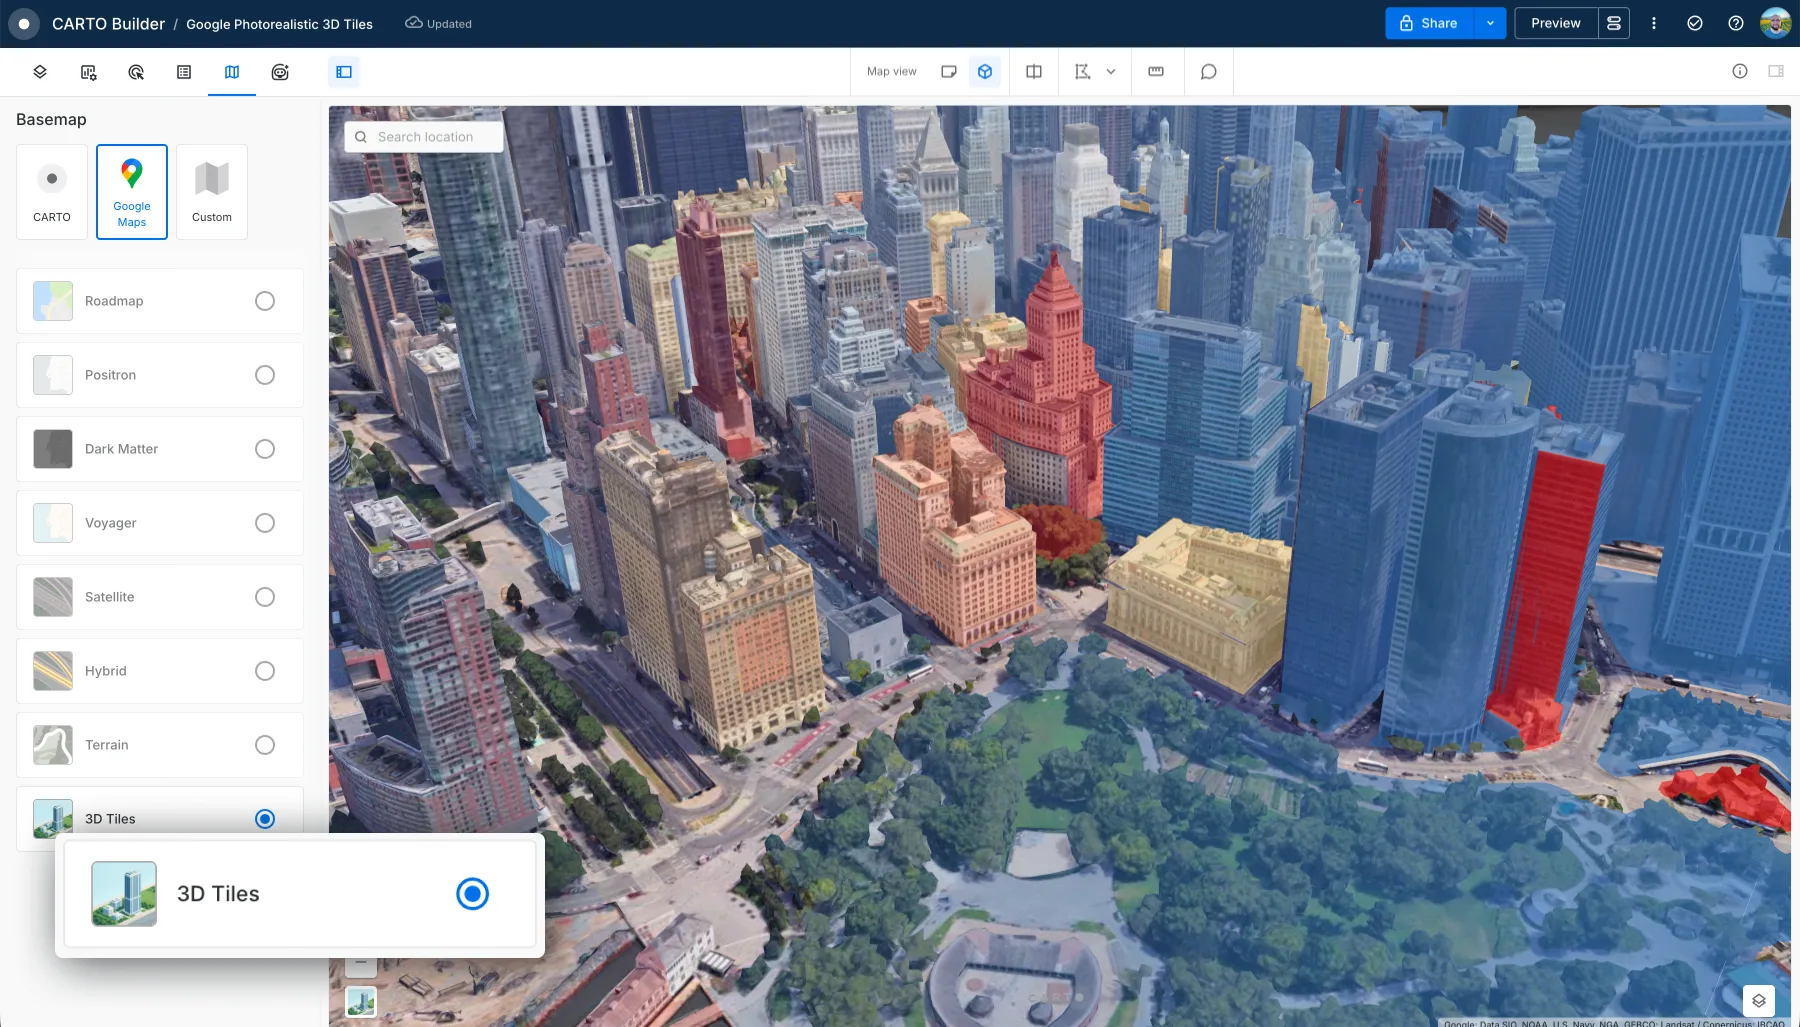Choose the Hybrid basemap radio
Image resolution: width=1800 pixels, height=1027 pixels.
tap(265, 671)
